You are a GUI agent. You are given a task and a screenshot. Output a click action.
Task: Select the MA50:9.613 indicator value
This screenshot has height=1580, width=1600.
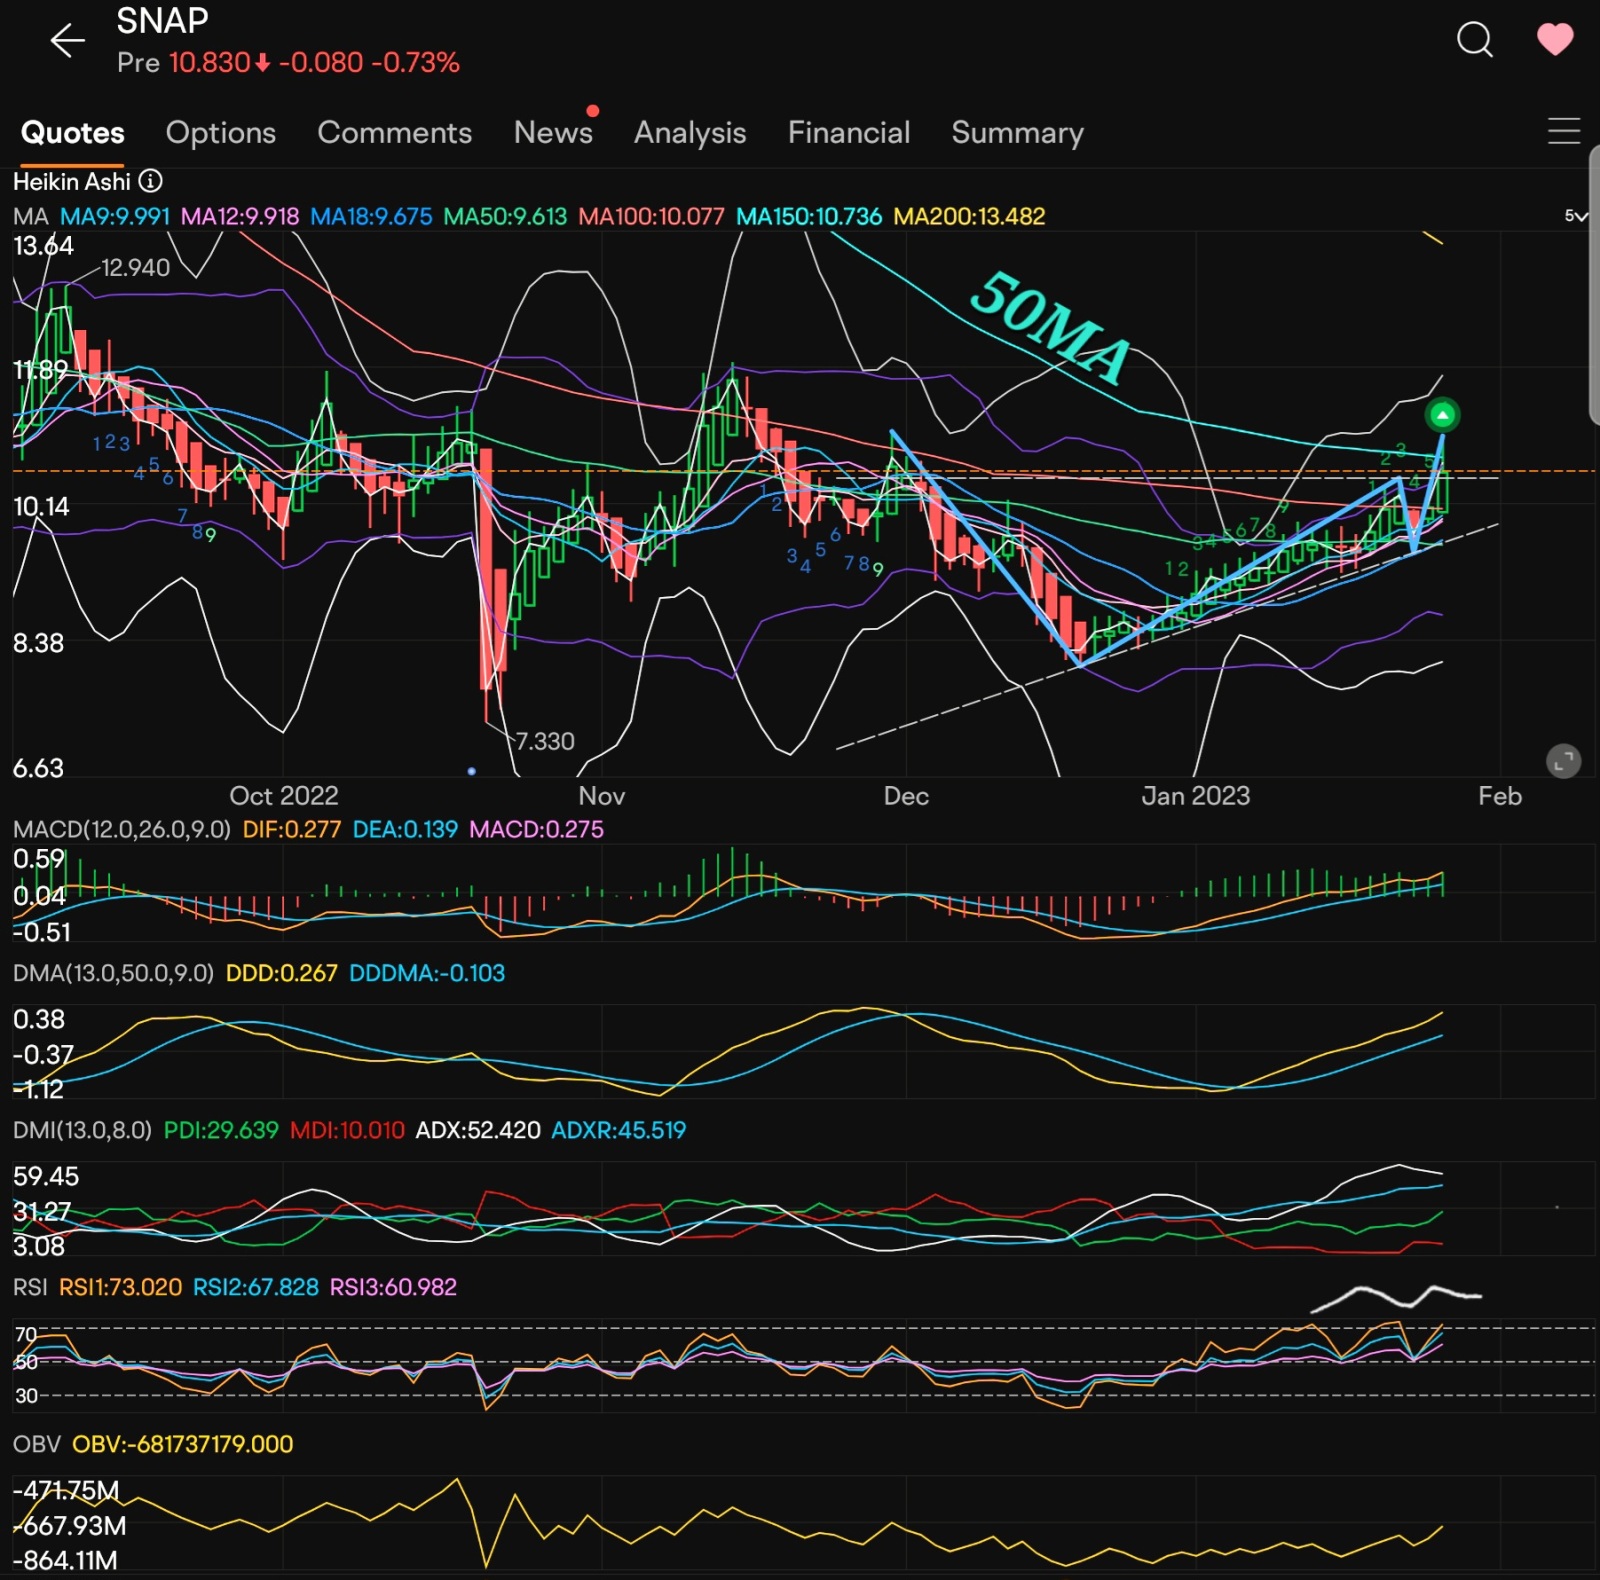click(505, 217)
